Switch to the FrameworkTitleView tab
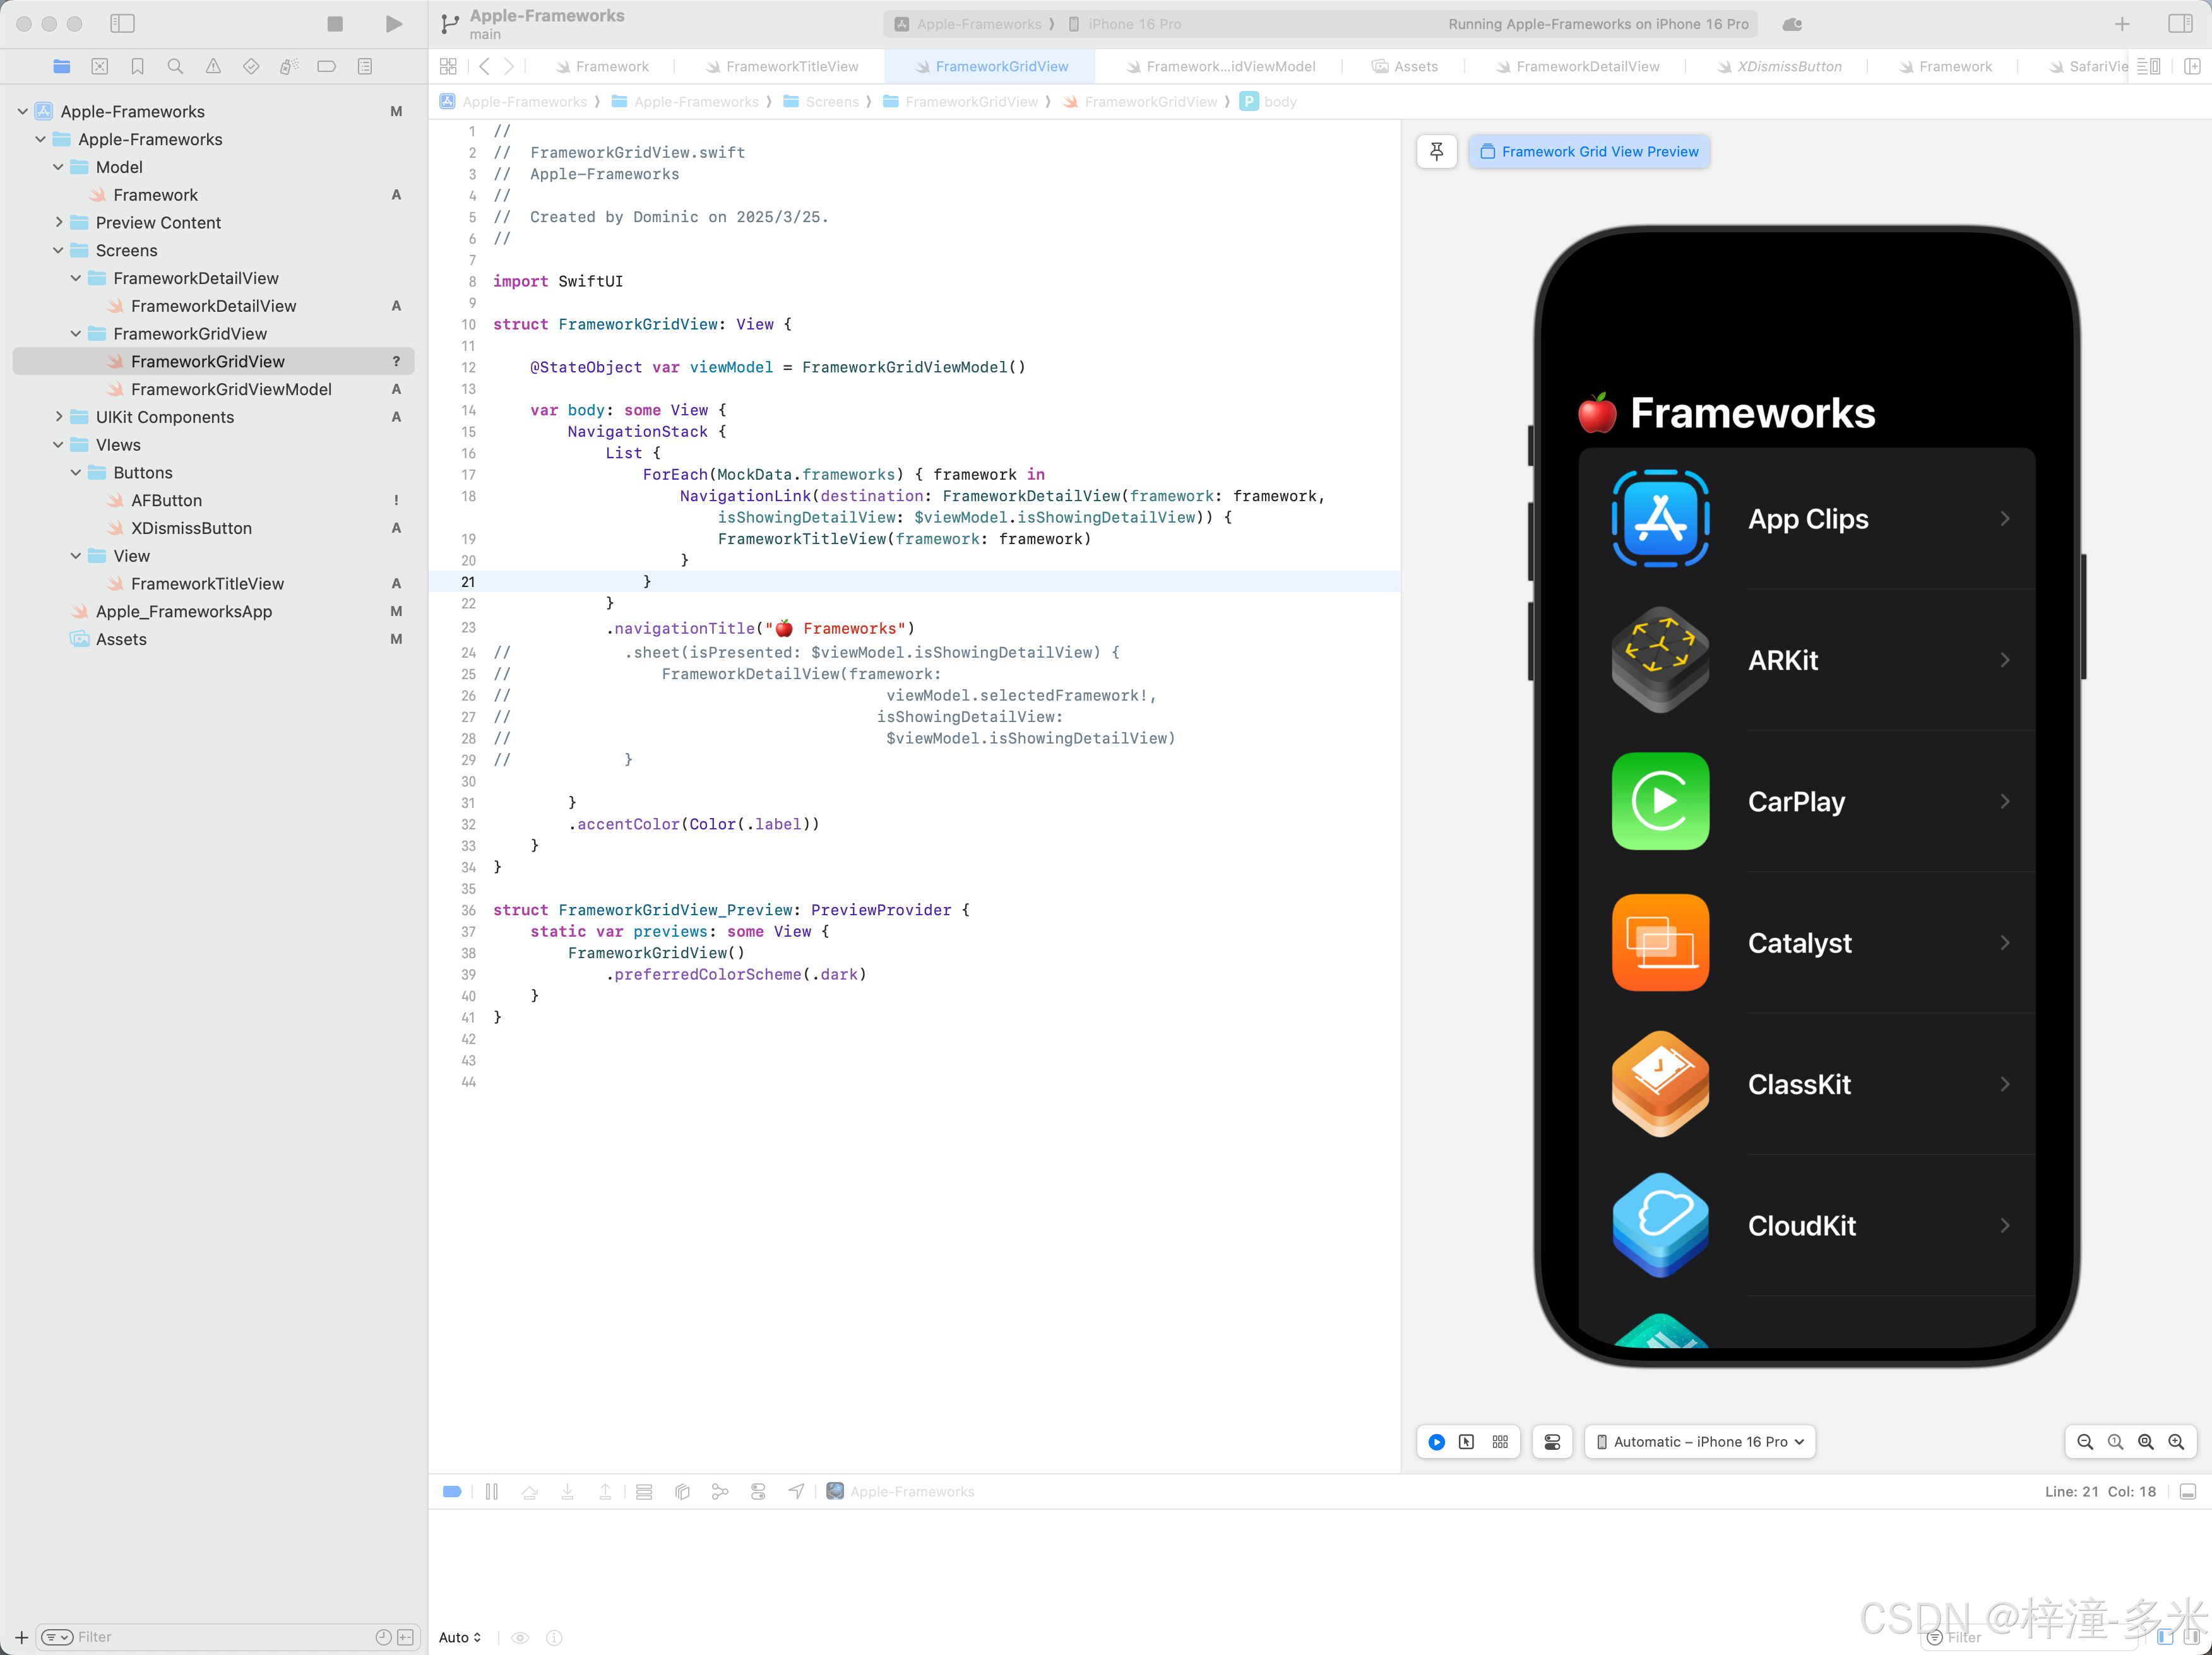 click(x=781, y=67)
